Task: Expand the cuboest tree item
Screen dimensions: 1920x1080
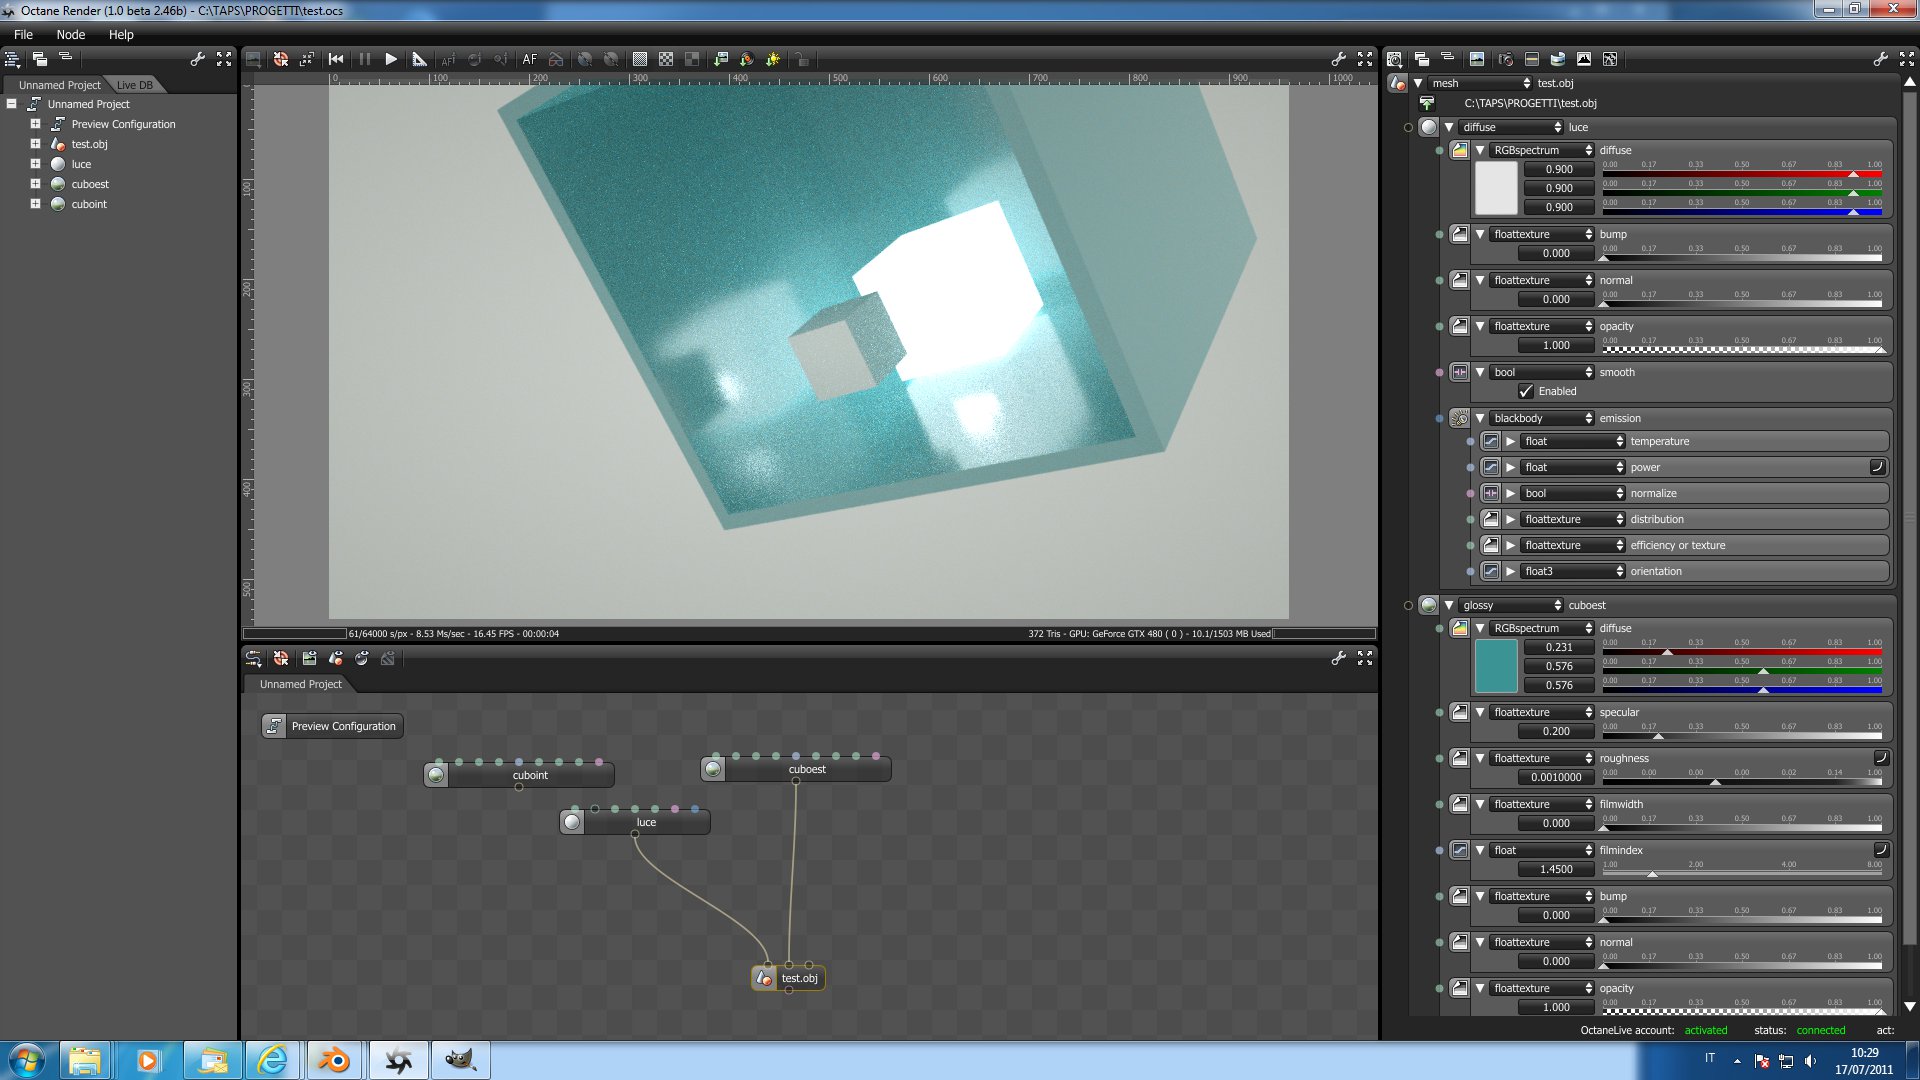Action: coord(35,184)
